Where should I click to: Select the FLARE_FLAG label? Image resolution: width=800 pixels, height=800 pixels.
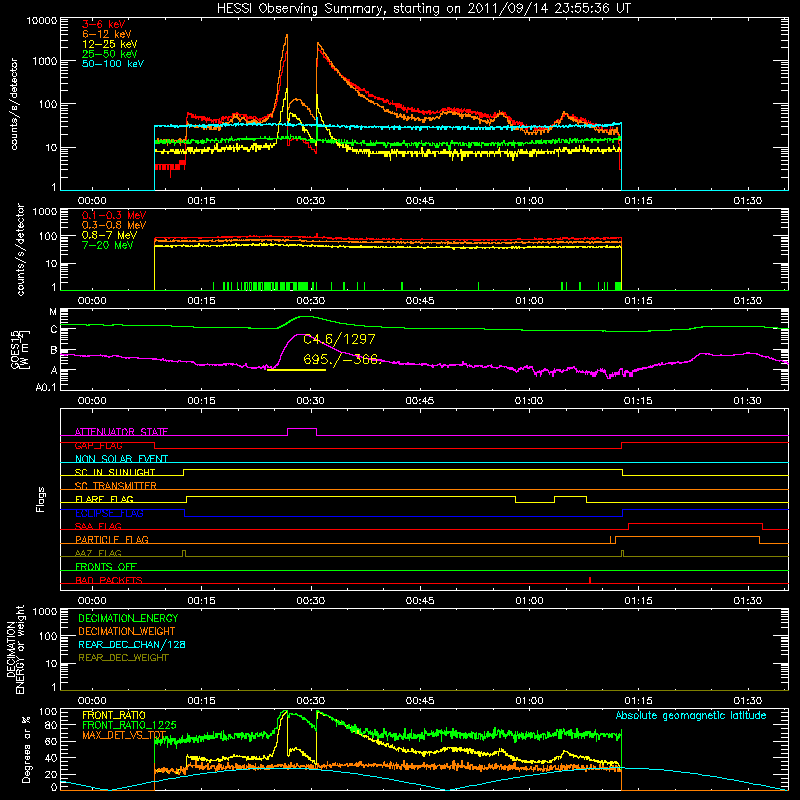[104, 499]
